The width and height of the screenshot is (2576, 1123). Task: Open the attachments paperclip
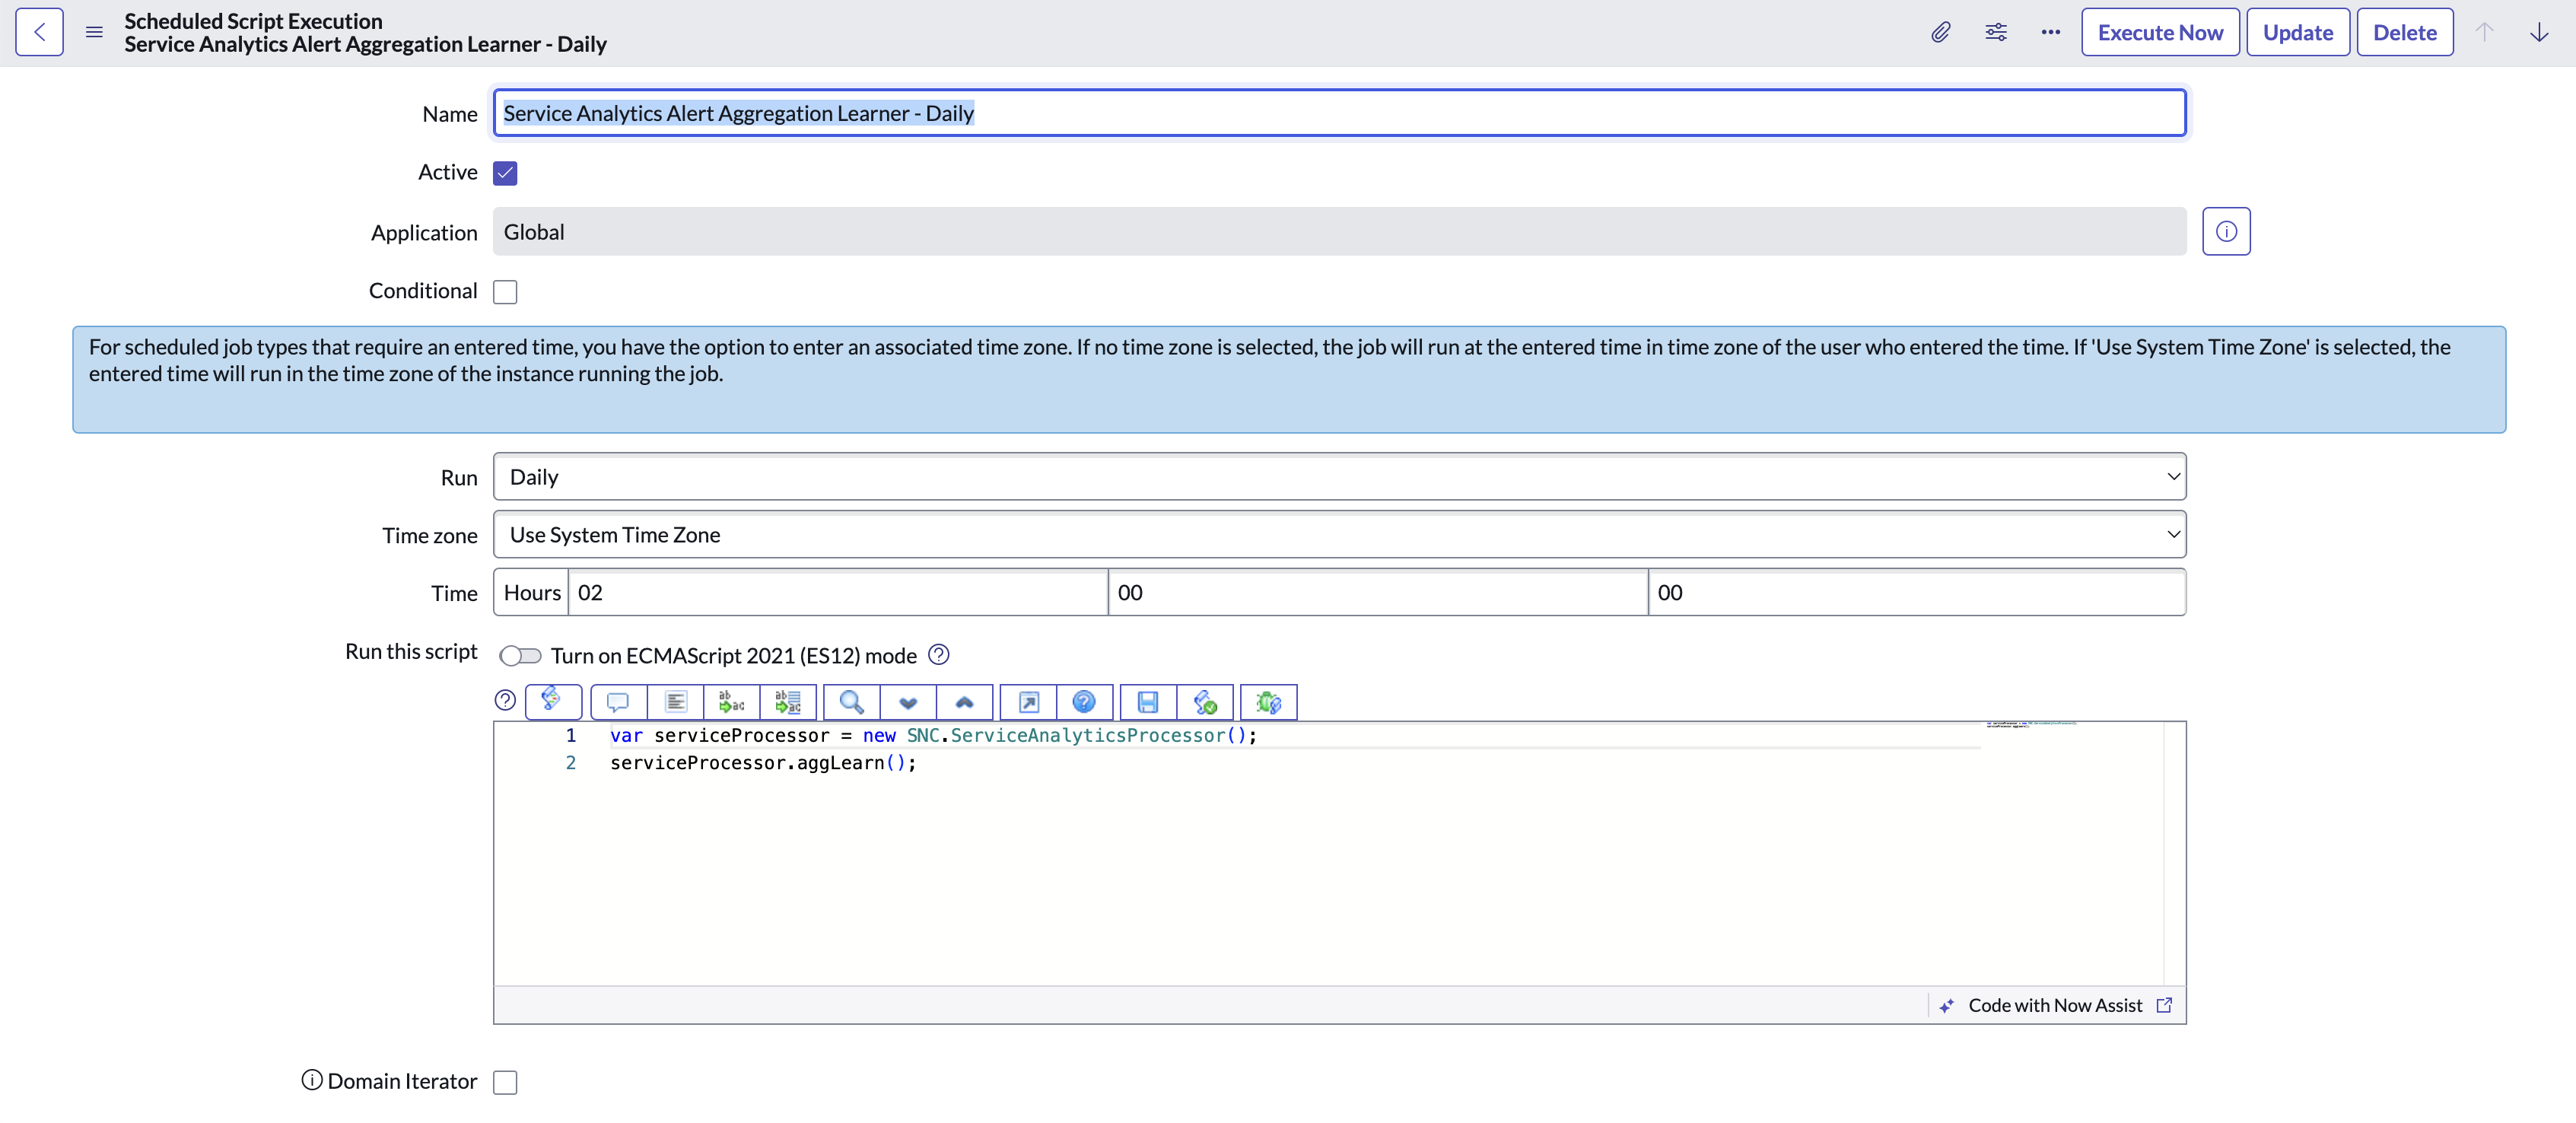[x=1940, y=32]
